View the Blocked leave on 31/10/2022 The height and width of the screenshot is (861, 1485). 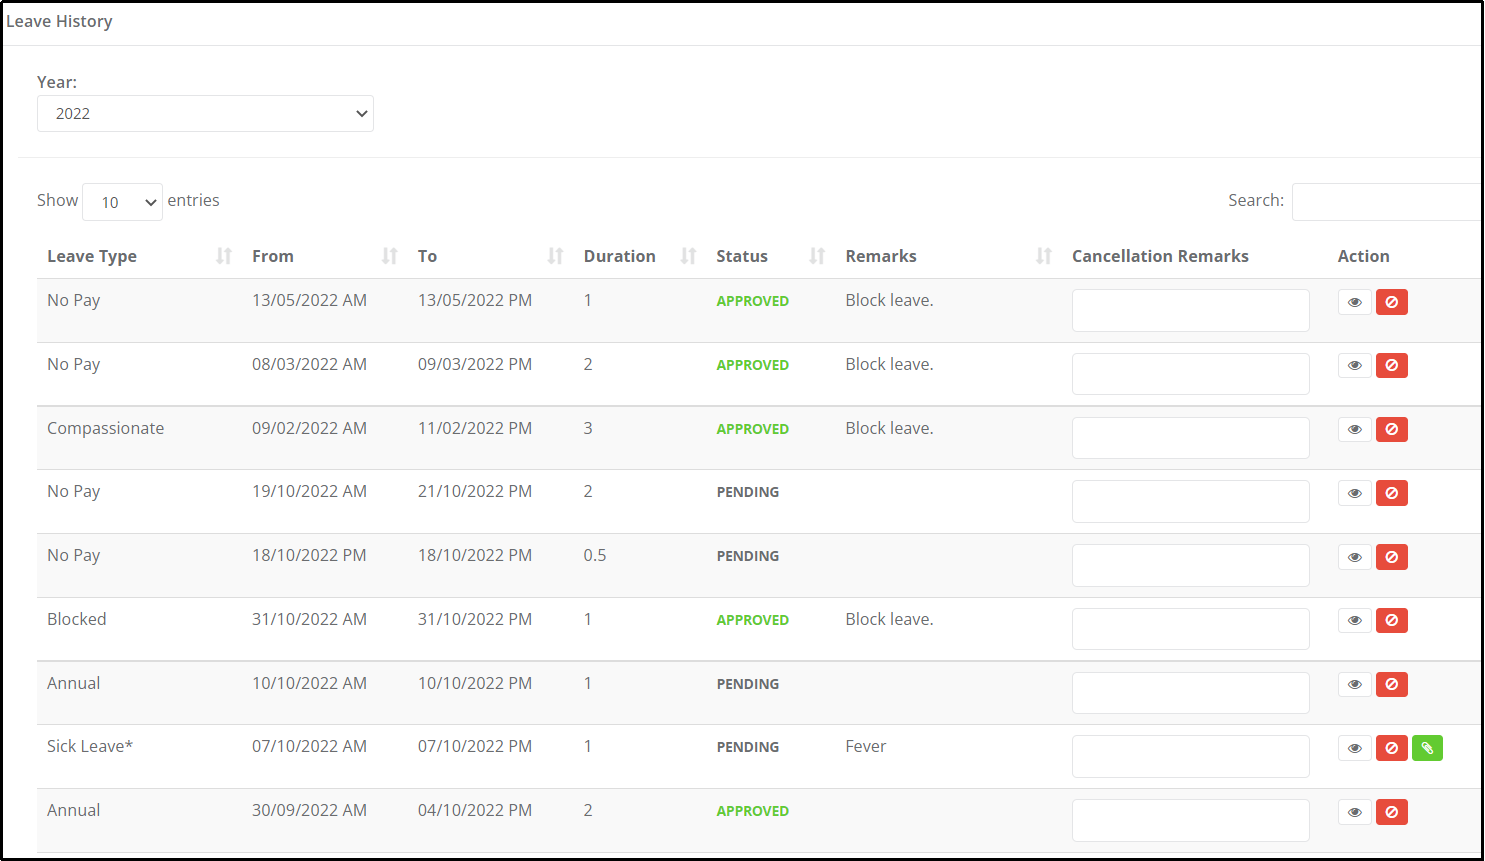(x=1354, y=621)
